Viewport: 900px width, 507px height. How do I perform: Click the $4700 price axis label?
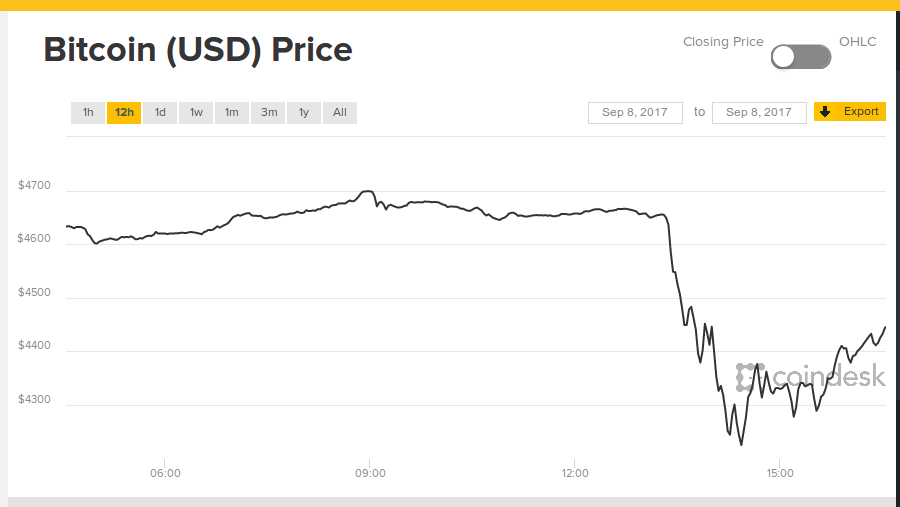tap(34, 185)
